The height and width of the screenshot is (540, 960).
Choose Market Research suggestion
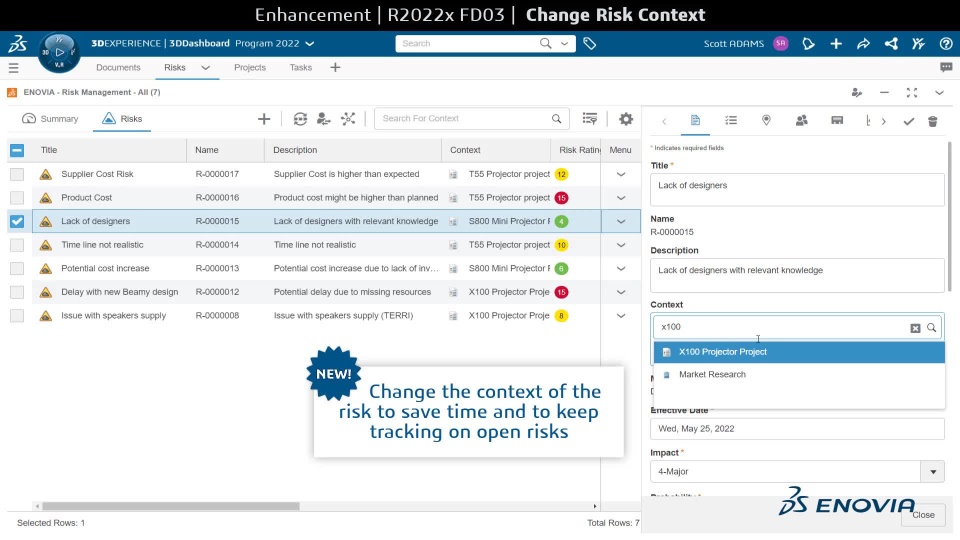pyautogui.click(x=799, y=374)
